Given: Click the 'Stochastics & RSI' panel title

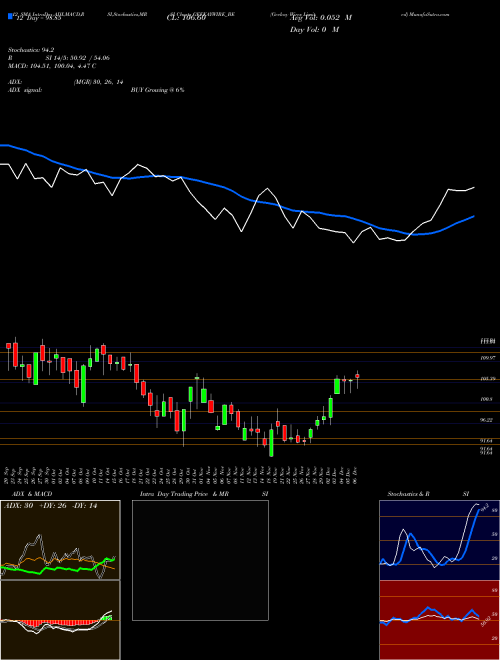Looking at the screenshot, I should click(428, 494).
